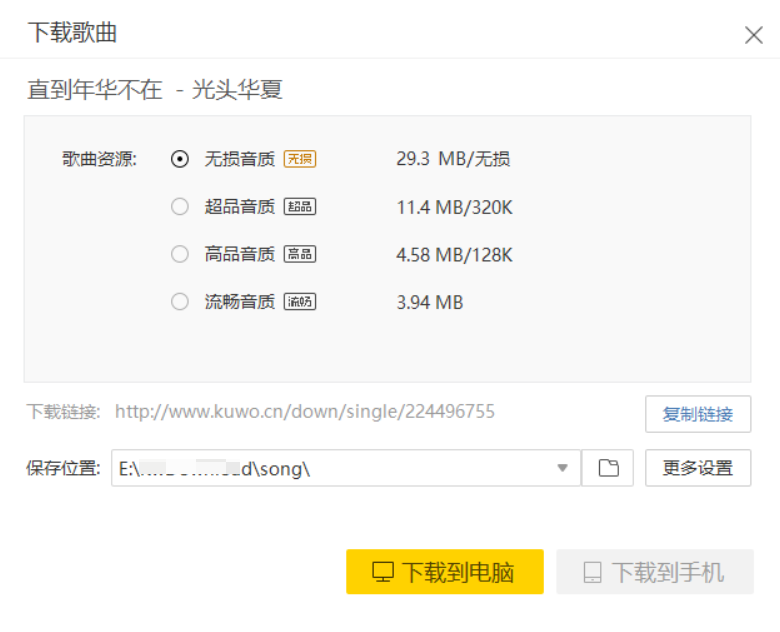Image resolution: width=780 pixels, height=632 pixels.
Task: Close the 下载歌曲 dialog
Action: click(x=754, y=35)
